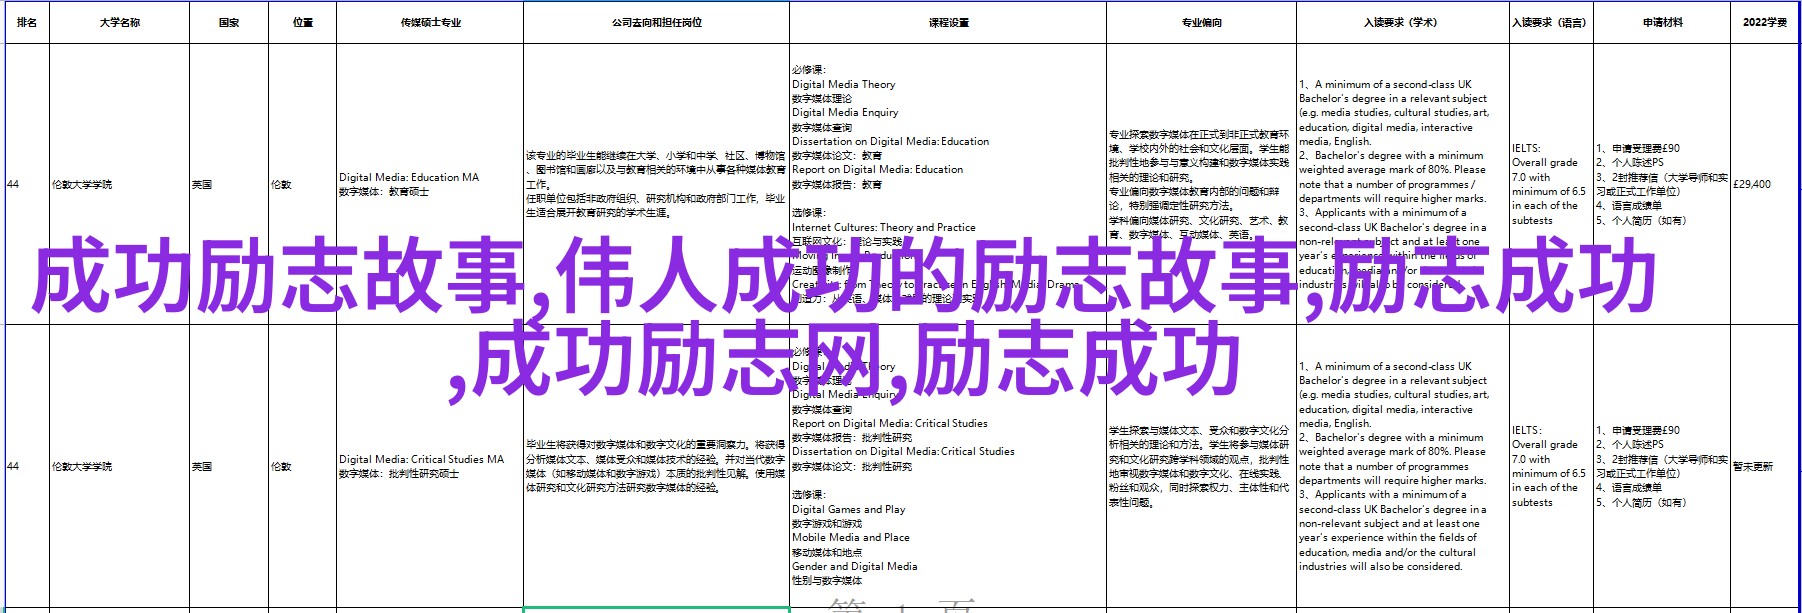
Task: Select the 2022学费 header cell
Action: pos(1764,22)
